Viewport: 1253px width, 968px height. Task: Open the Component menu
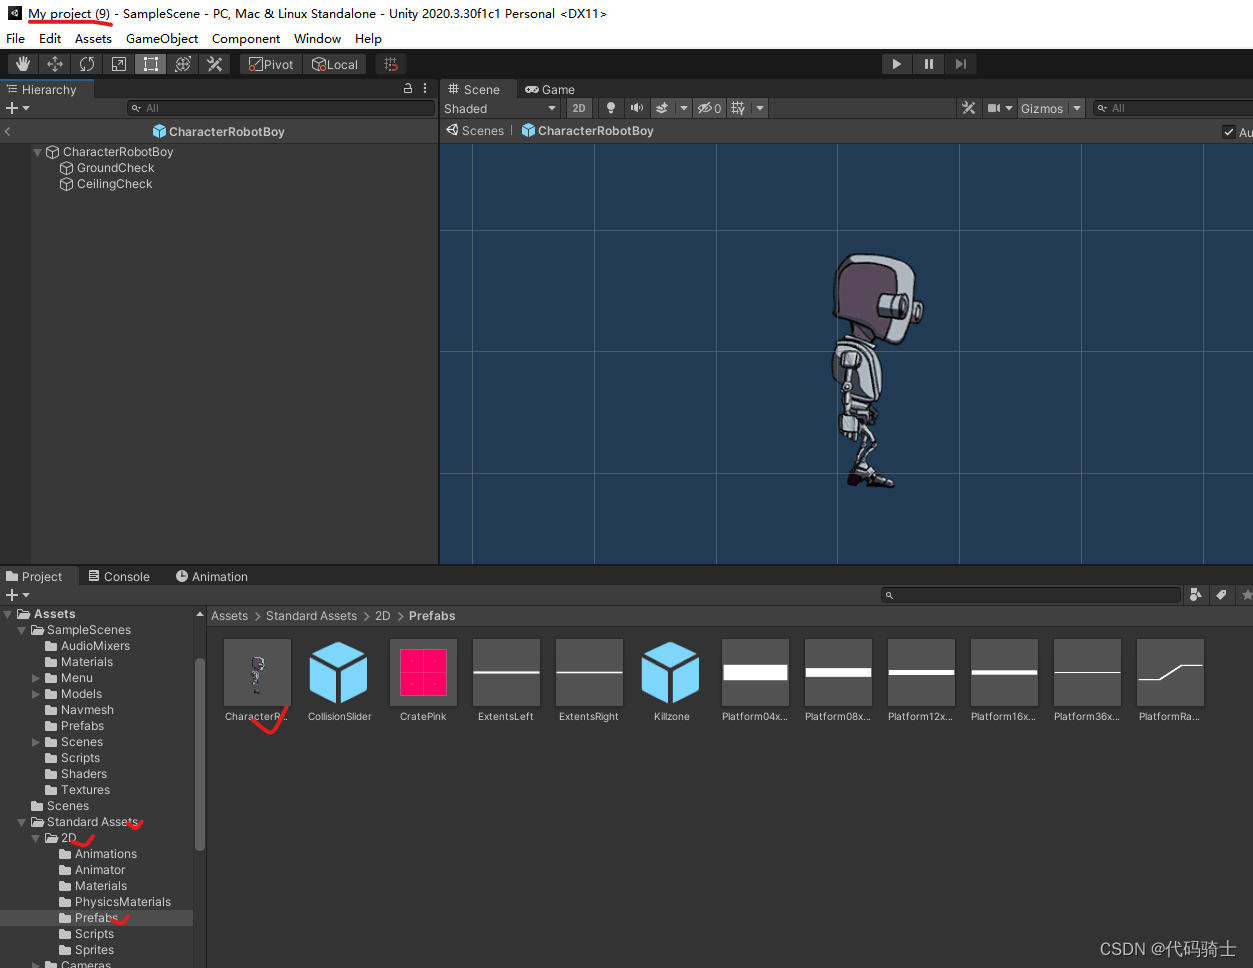pyautogui.click(x=246, y=38)
